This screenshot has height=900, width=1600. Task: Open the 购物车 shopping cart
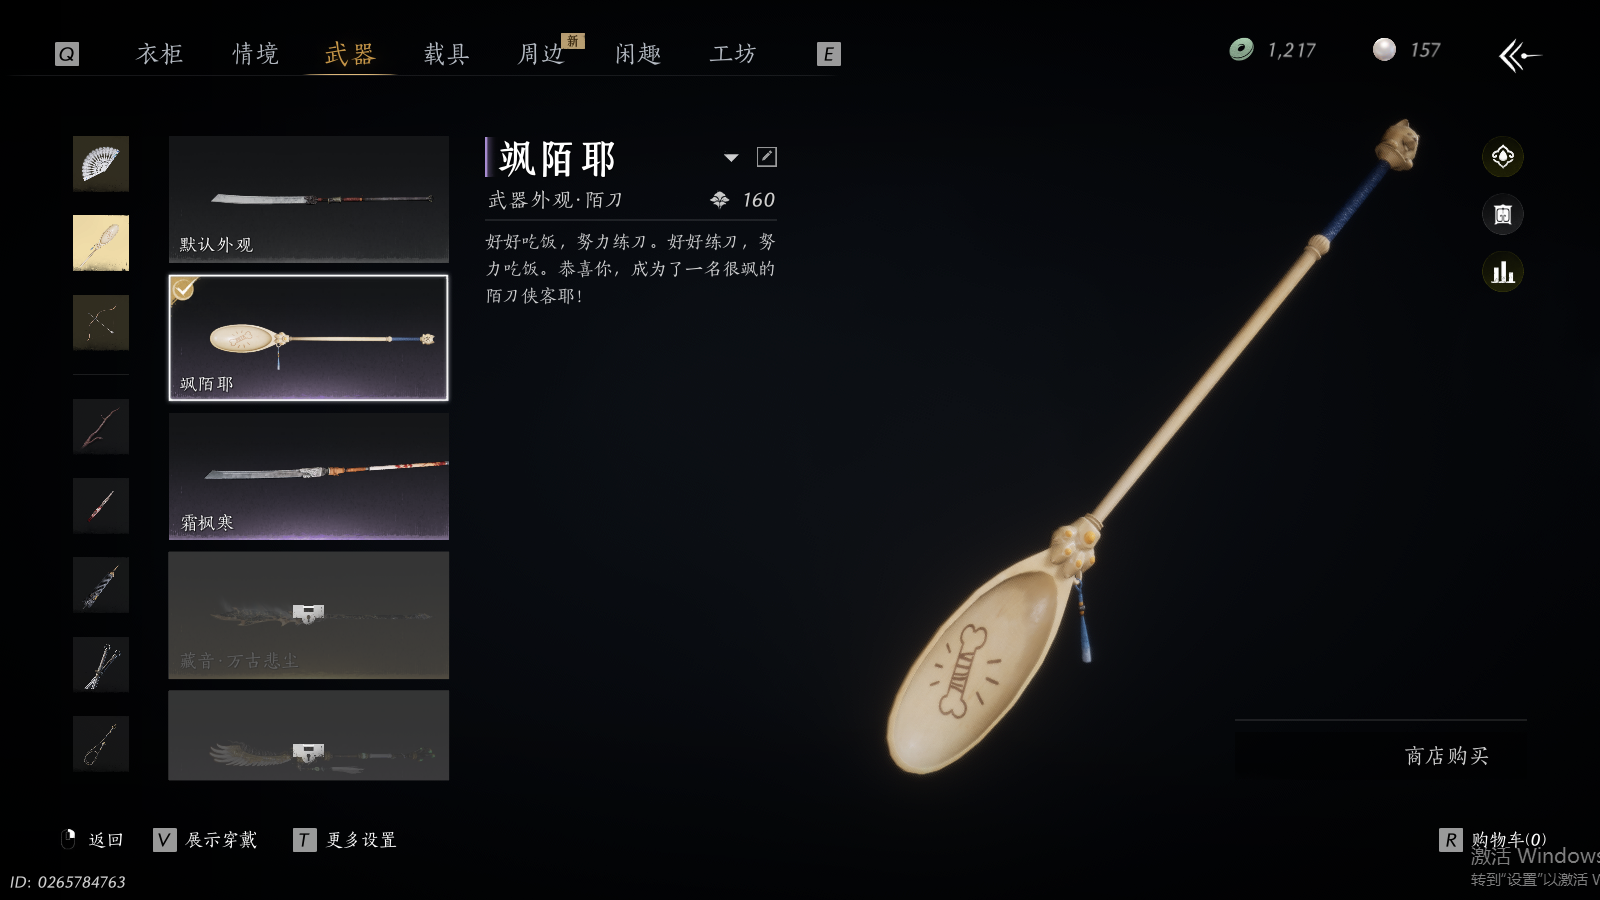(x=1508, y=840)
